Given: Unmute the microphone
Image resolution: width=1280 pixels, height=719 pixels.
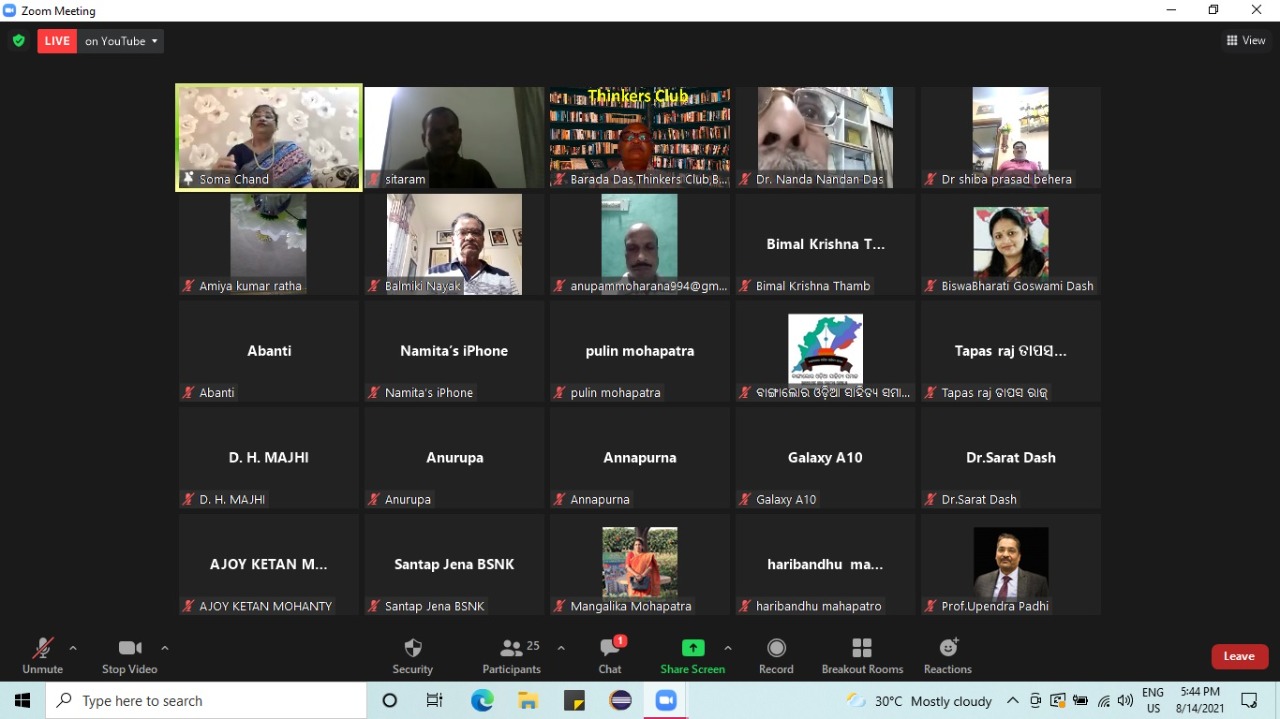Looking at the screenshot, I should pos(42,655).
